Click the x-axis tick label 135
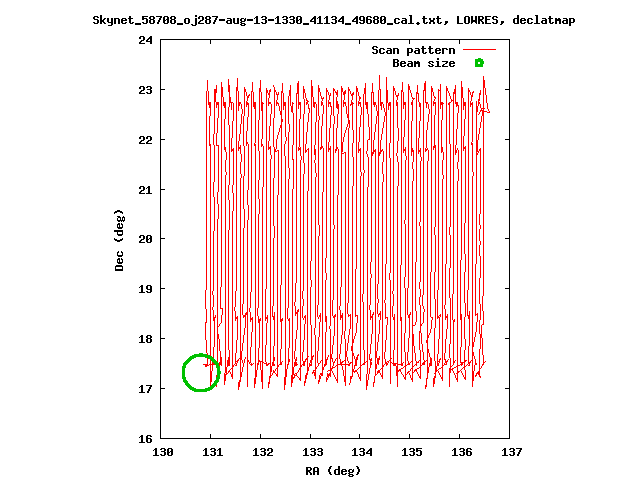Screen dimensions: 640x480 coord(411,452)
